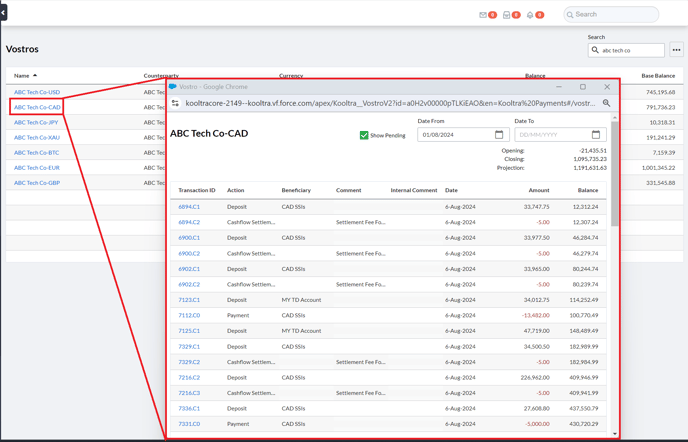688x442 pixels.
Task: Click the Vostros search box with abc tech co
Action: coord(630,50)
